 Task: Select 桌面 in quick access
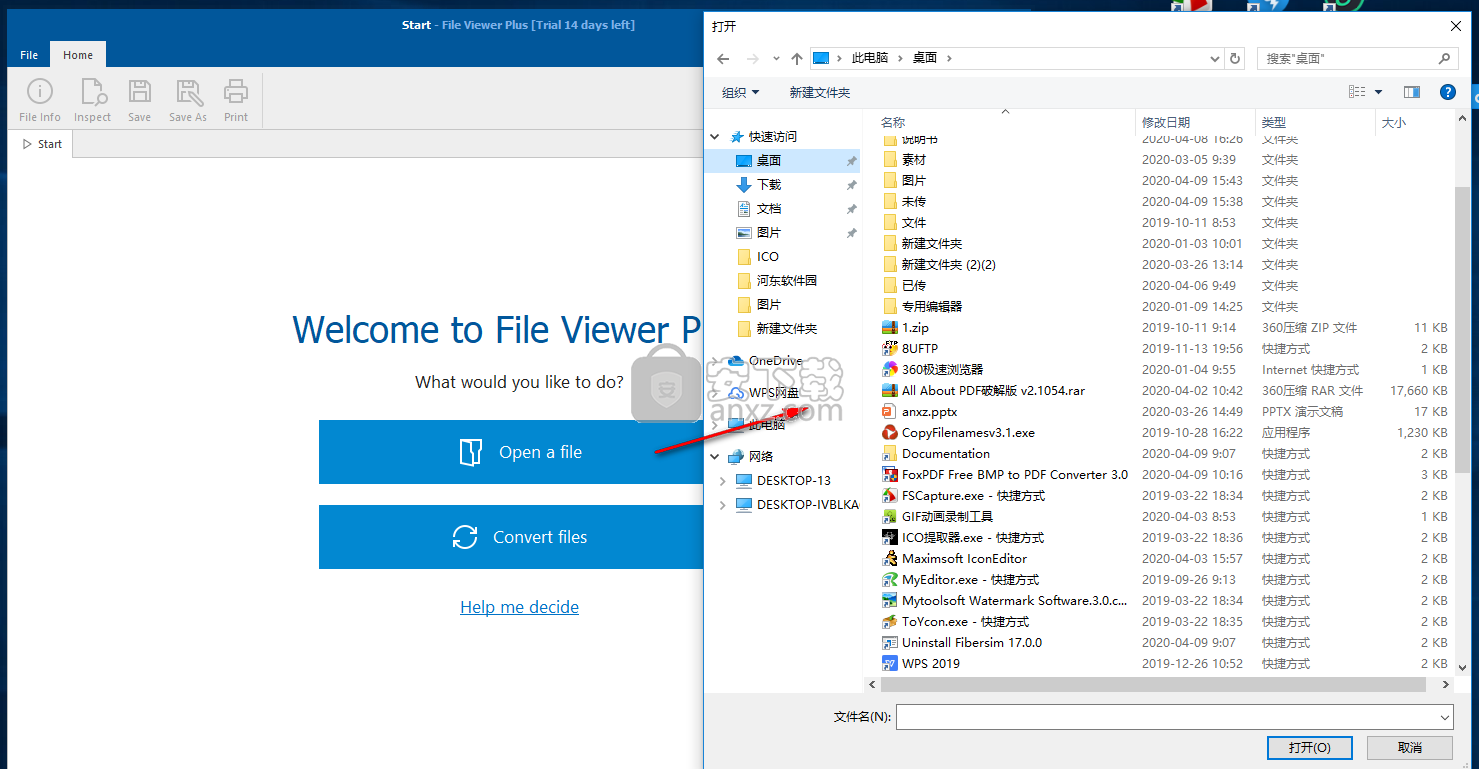pos(784,161)
